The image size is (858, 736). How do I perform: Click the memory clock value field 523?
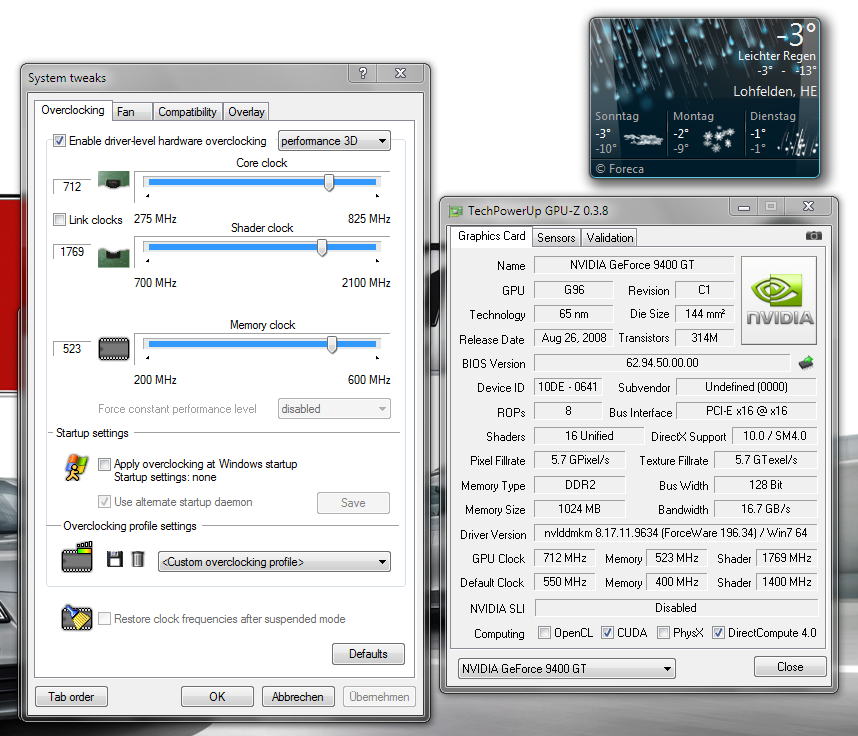point(72,349)
